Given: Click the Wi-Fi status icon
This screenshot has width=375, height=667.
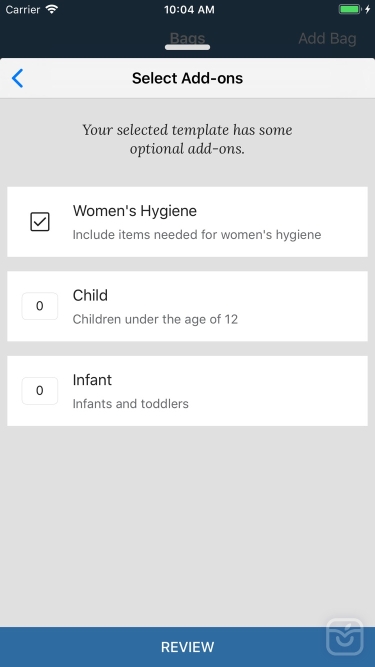Looking at the screenshot, I should 52,9.
